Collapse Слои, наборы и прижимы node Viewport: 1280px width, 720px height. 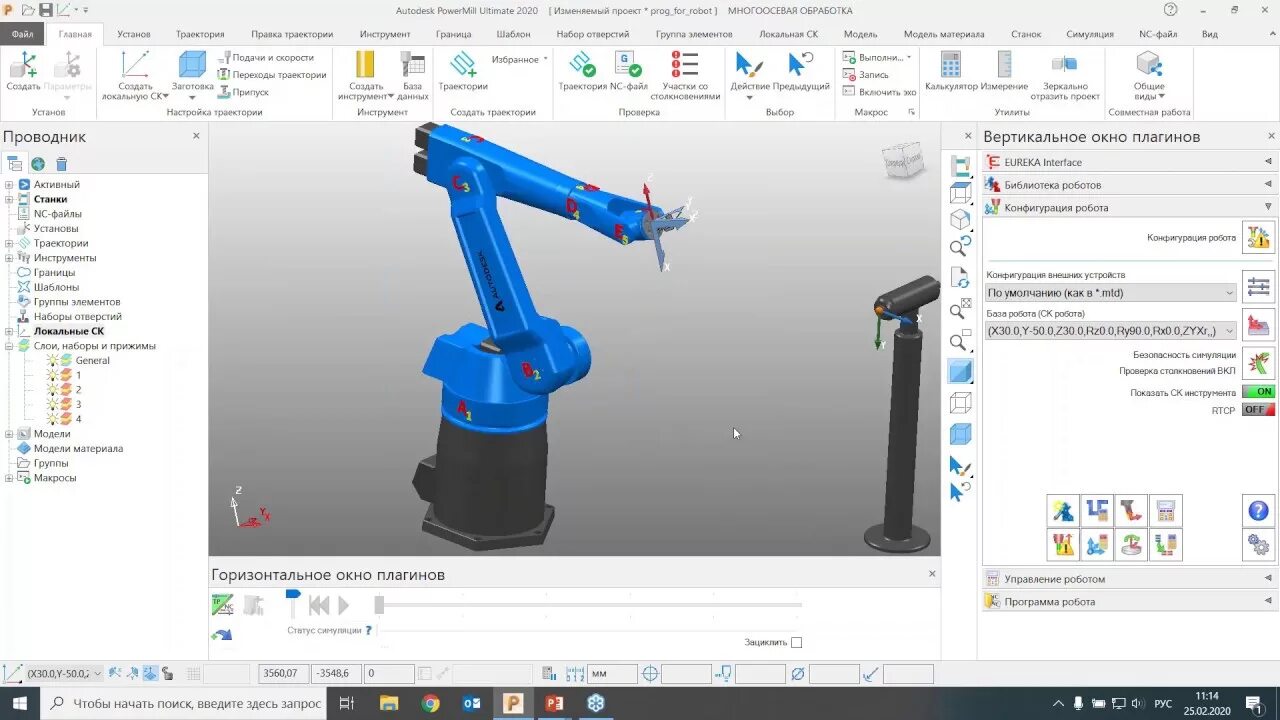coord(9,346)
